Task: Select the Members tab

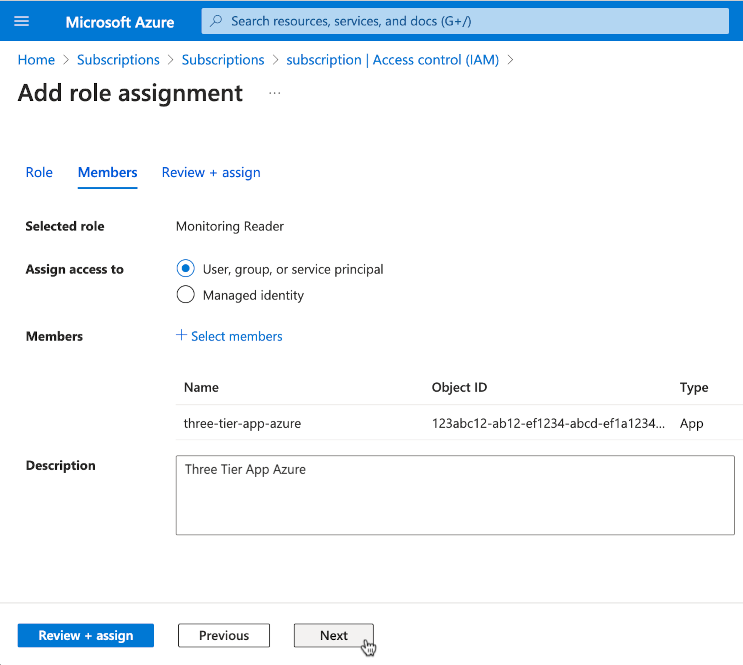Action: pos(107,172)
